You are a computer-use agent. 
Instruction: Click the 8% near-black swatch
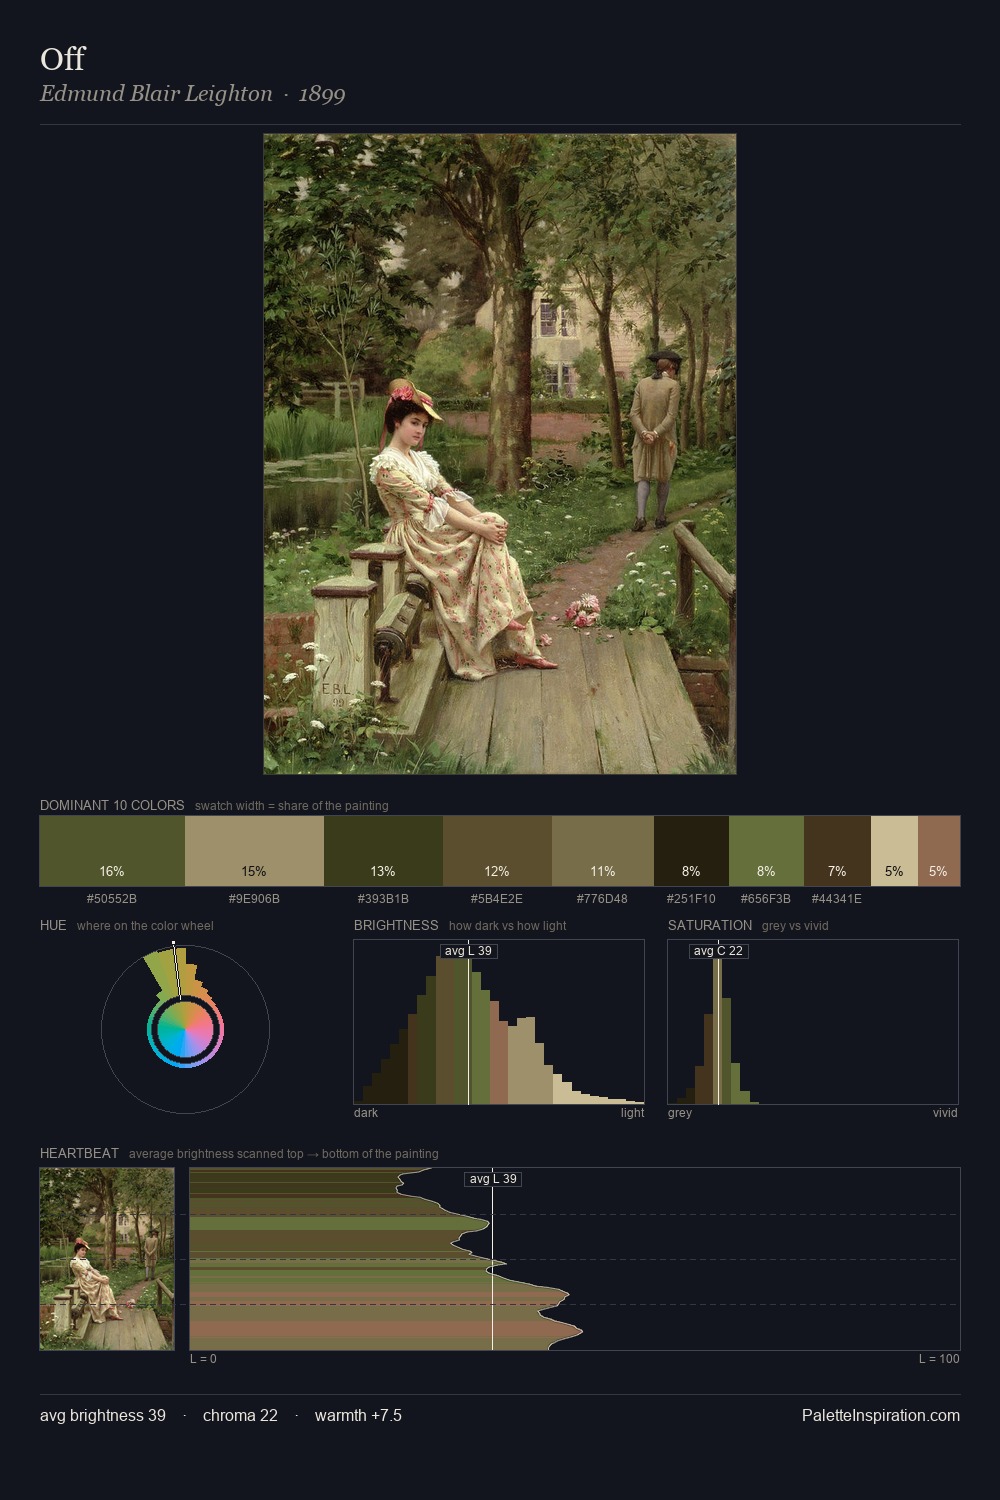[x=691, y=851]
